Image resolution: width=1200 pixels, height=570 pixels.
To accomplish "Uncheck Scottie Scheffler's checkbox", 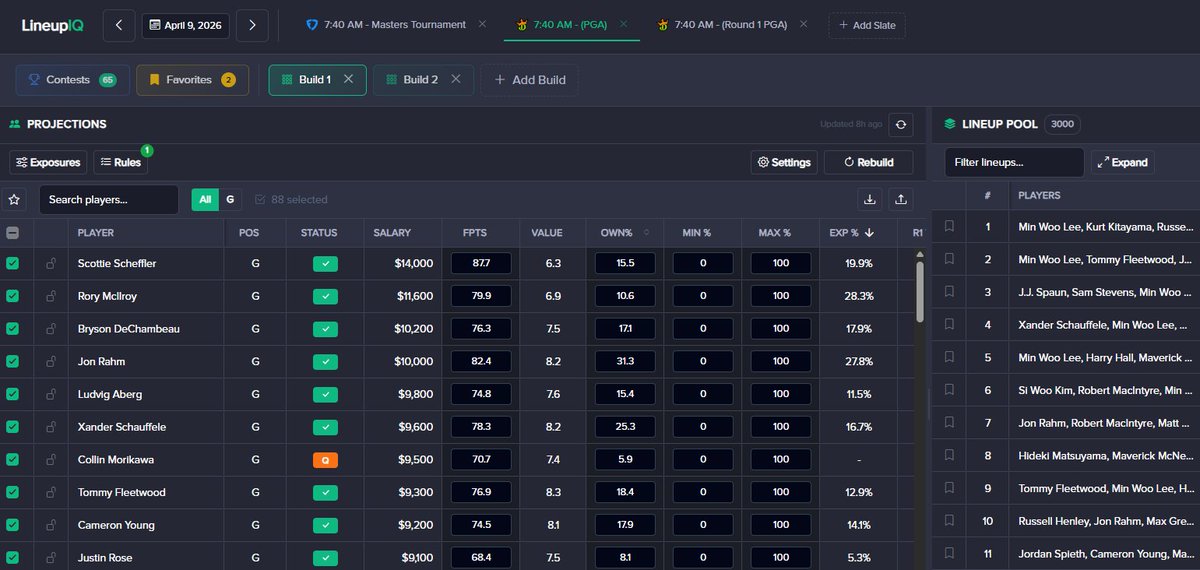I will point(12,264).
